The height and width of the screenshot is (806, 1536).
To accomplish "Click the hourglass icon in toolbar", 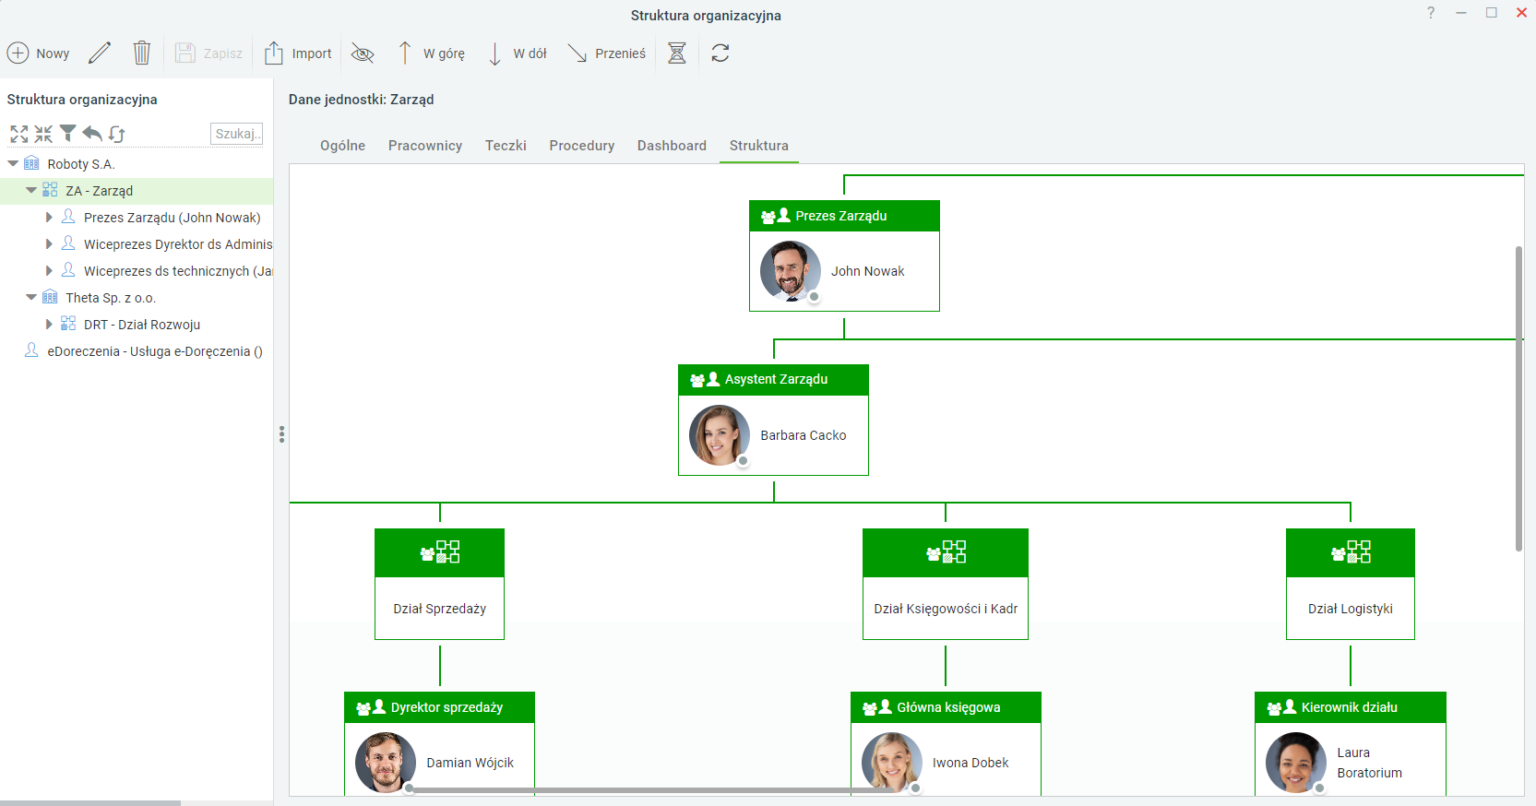I will 677,53.
